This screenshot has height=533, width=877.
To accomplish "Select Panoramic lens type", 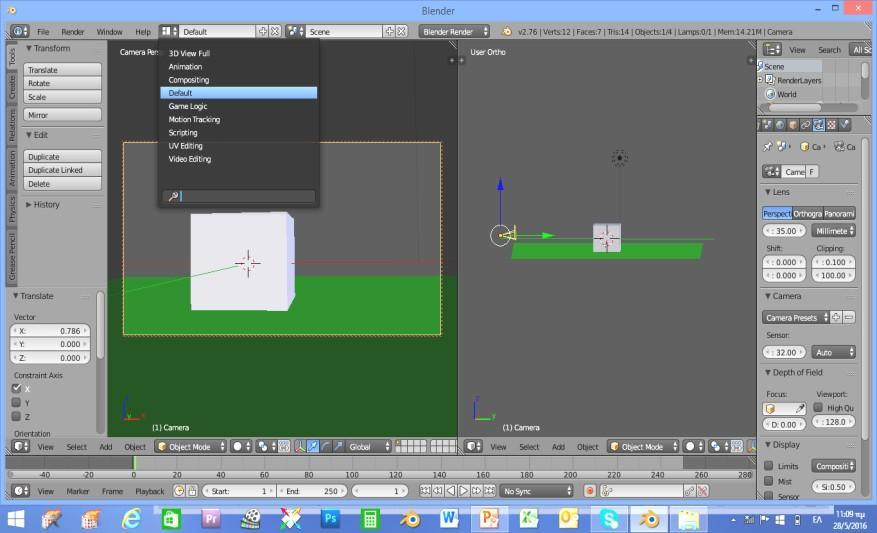I will coord(839,214).
